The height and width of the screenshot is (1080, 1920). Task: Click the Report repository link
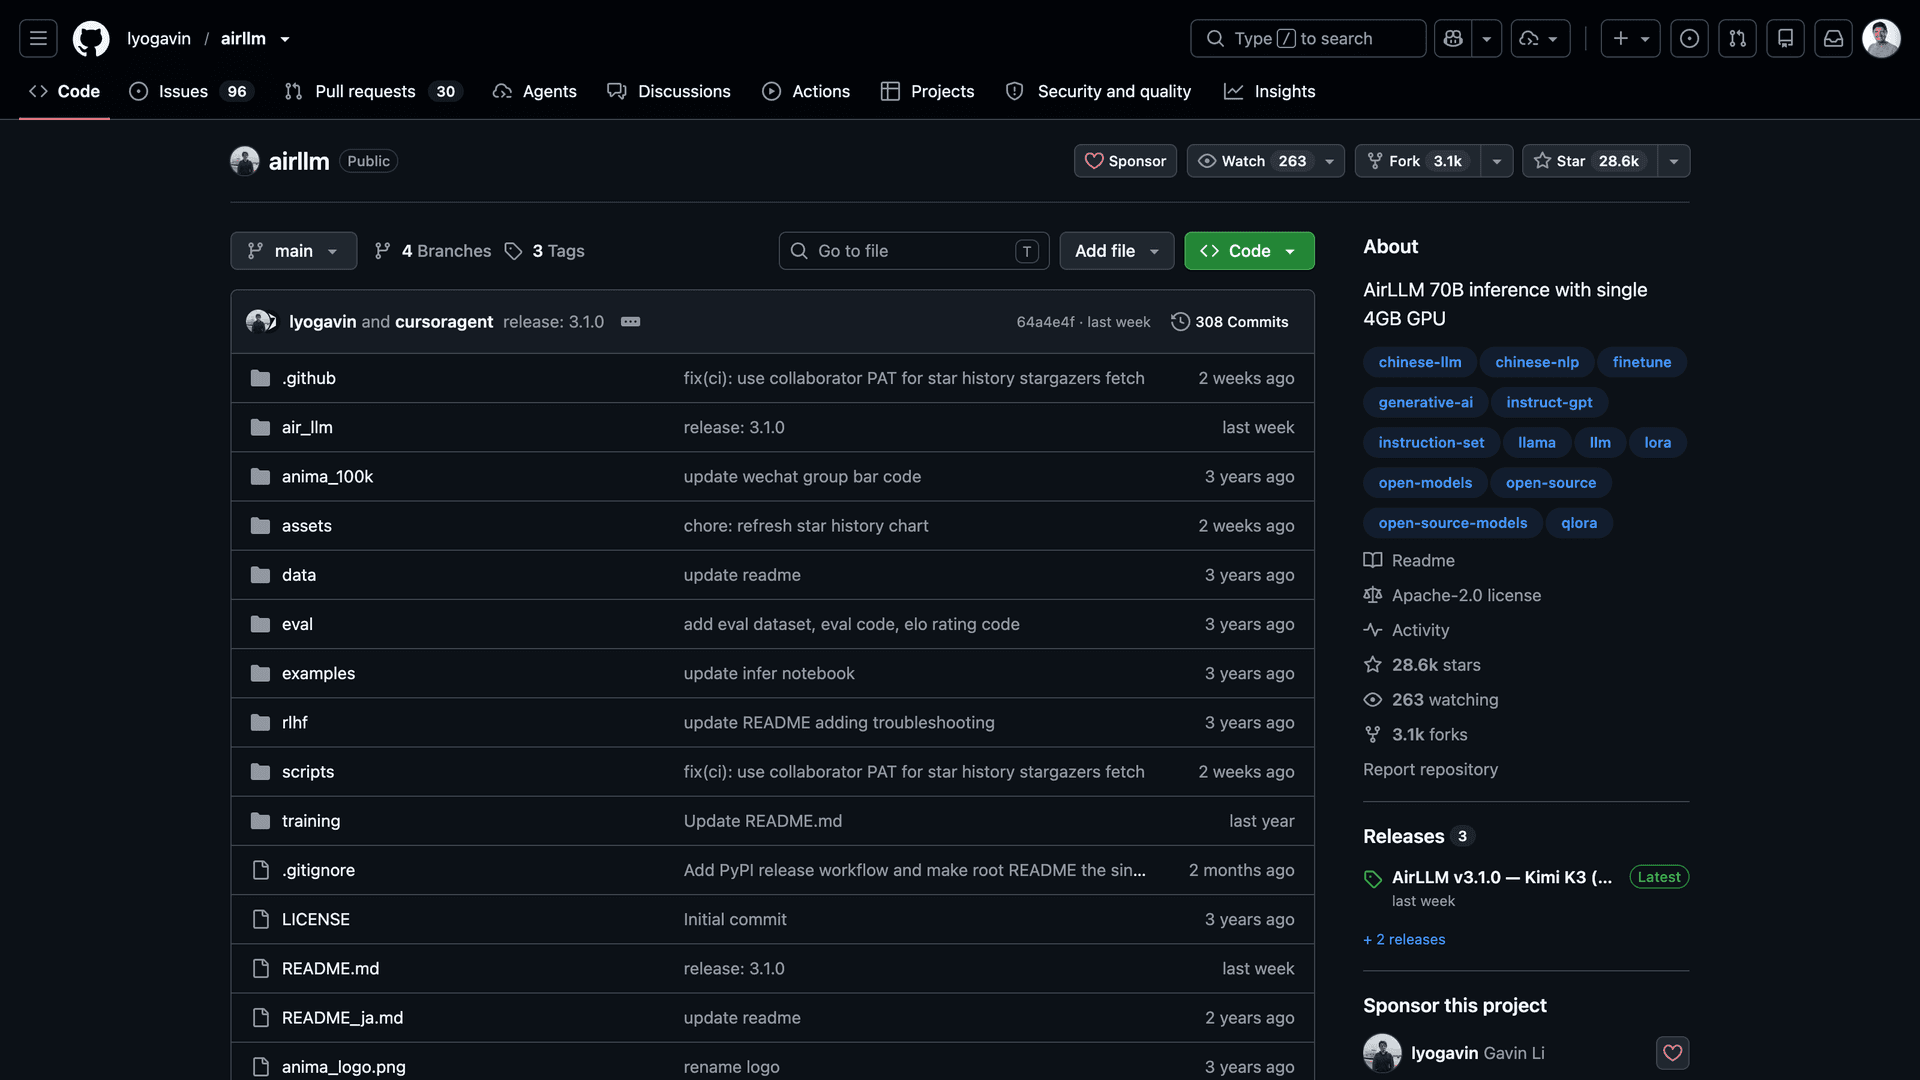pos(1430,769)
